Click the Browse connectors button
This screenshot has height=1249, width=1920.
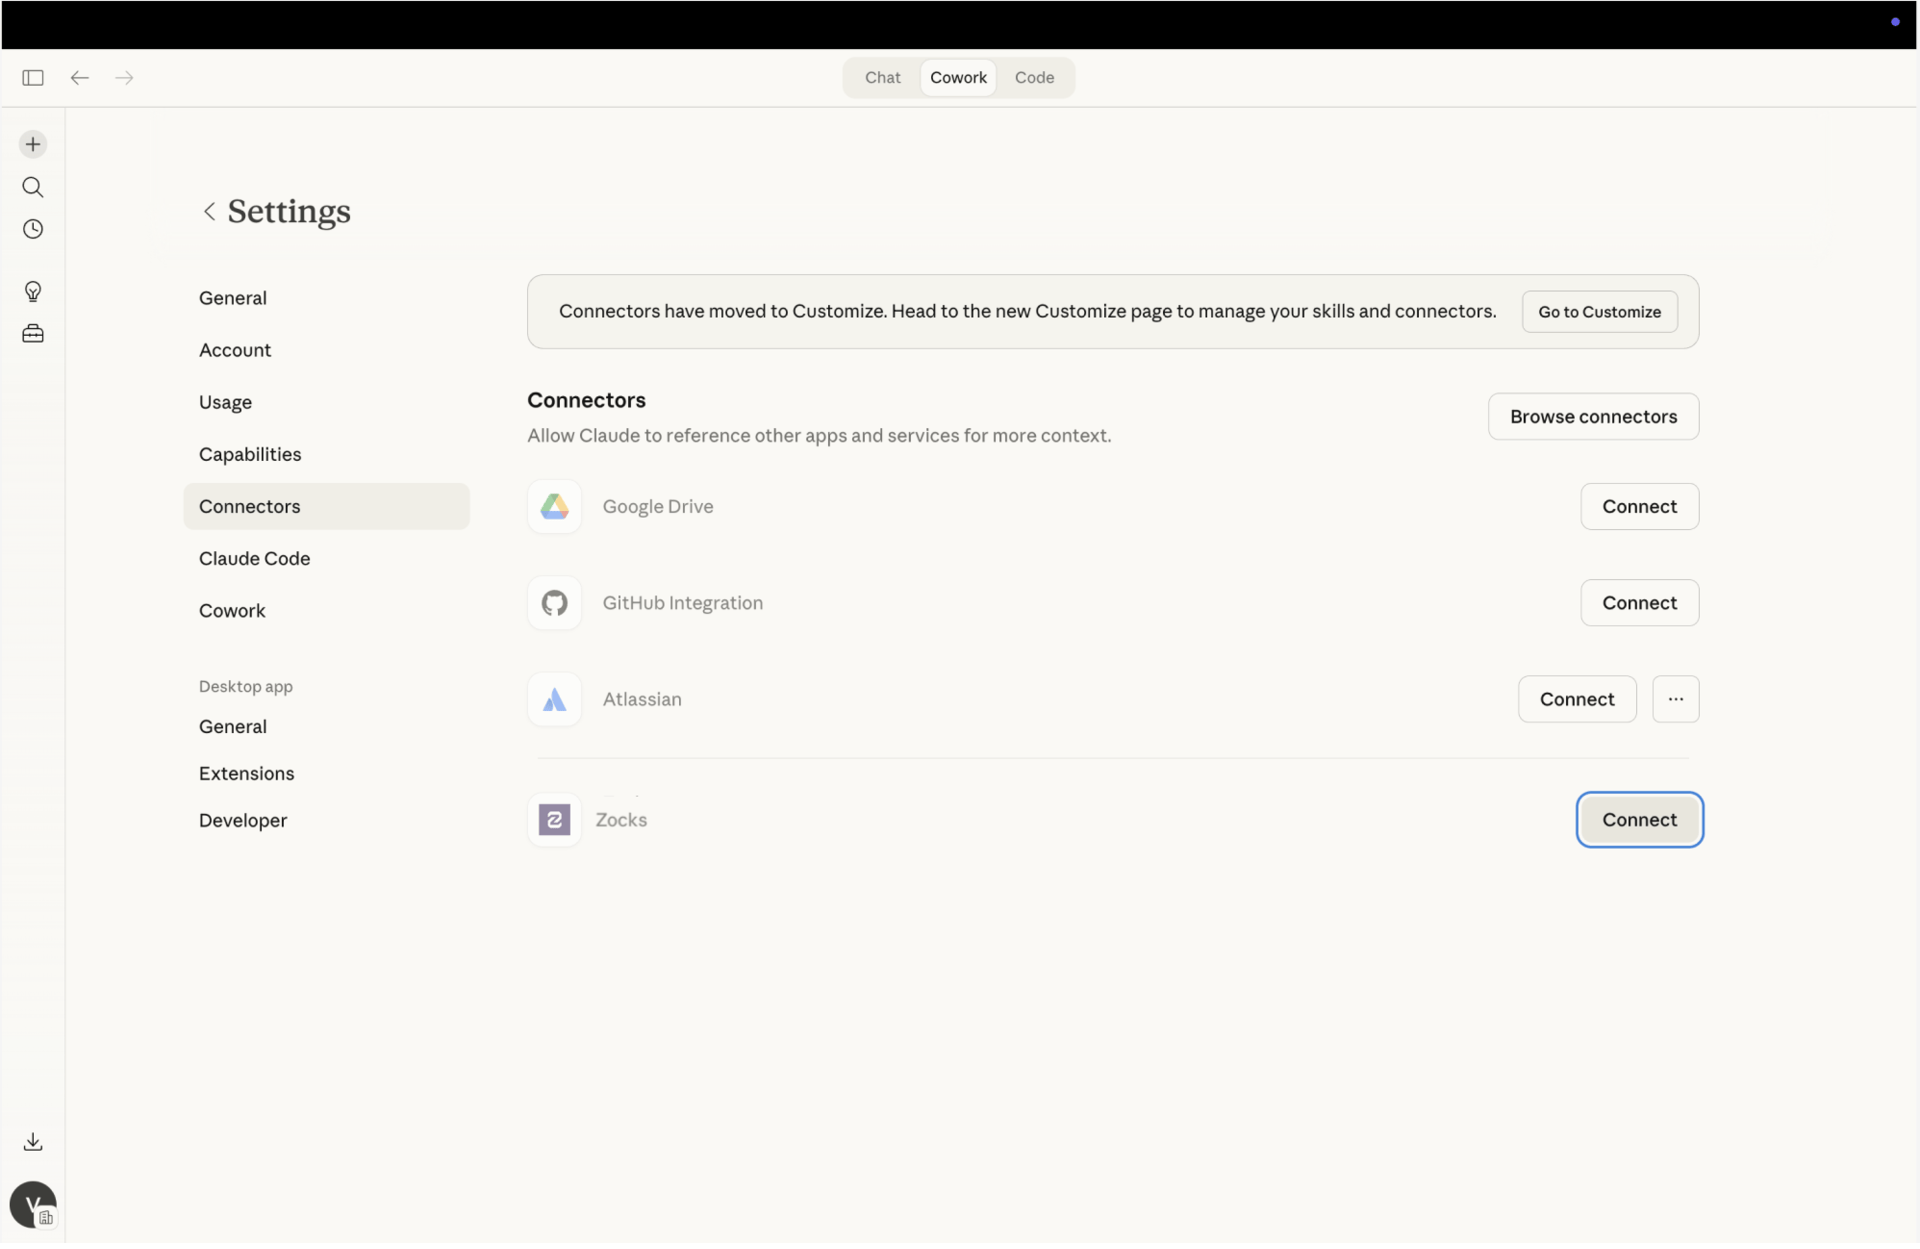(1593, 416)
